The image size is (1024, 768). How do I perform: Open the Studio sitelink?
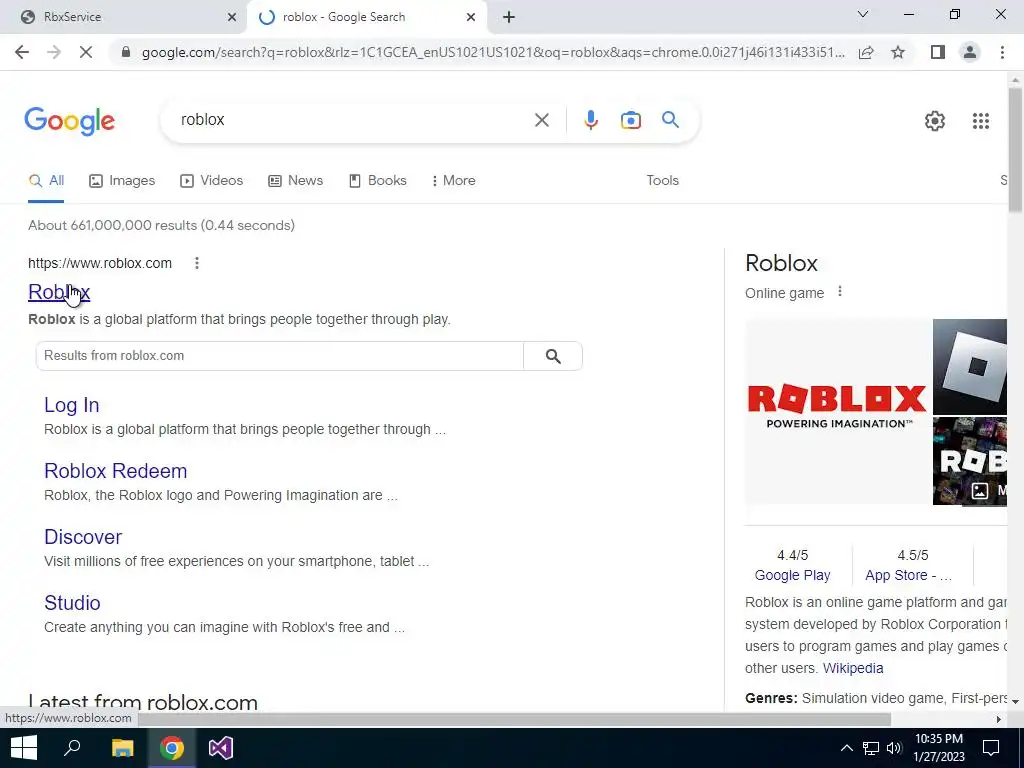point(72,603)
